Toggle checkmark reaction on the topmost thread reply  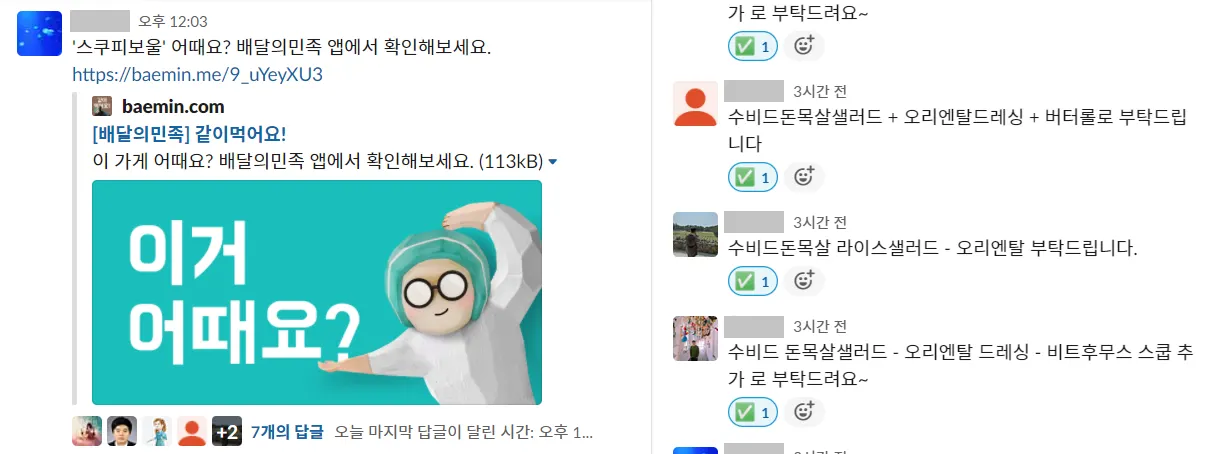pos(752,46)
